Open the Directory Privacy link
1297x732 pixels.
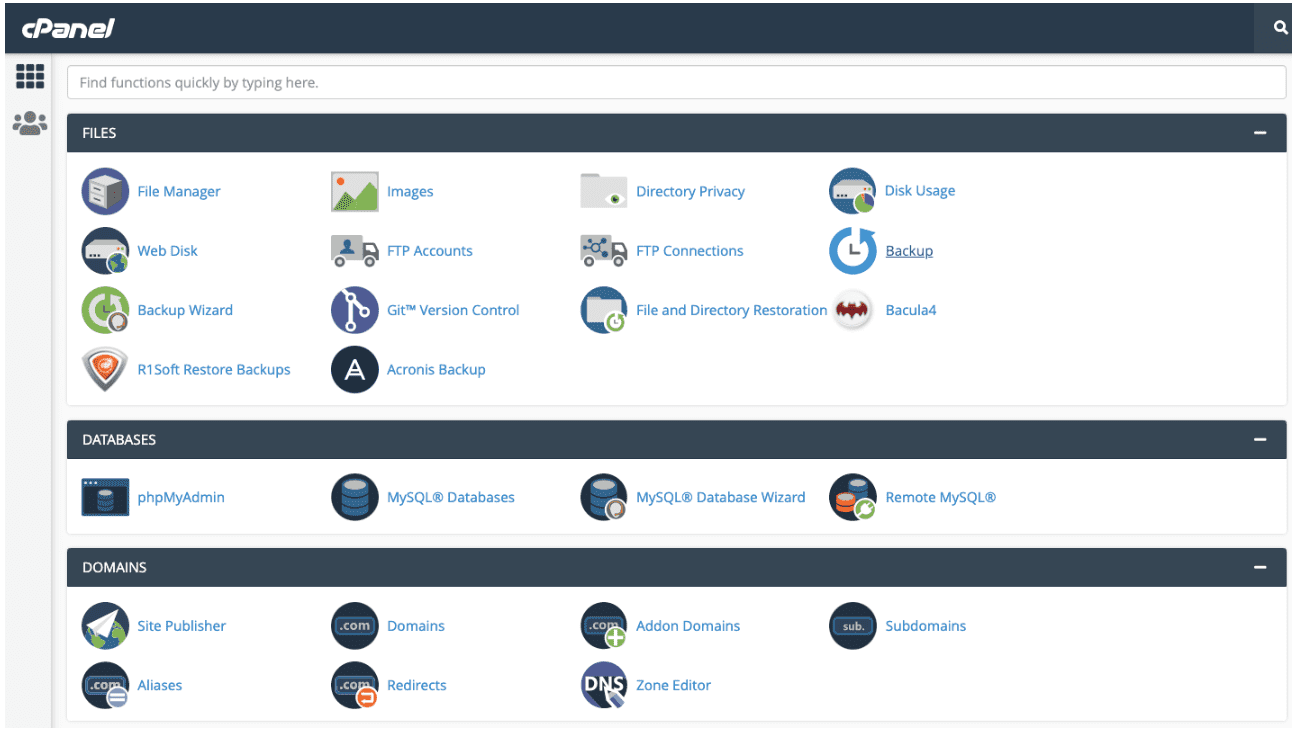coord(690,191)
